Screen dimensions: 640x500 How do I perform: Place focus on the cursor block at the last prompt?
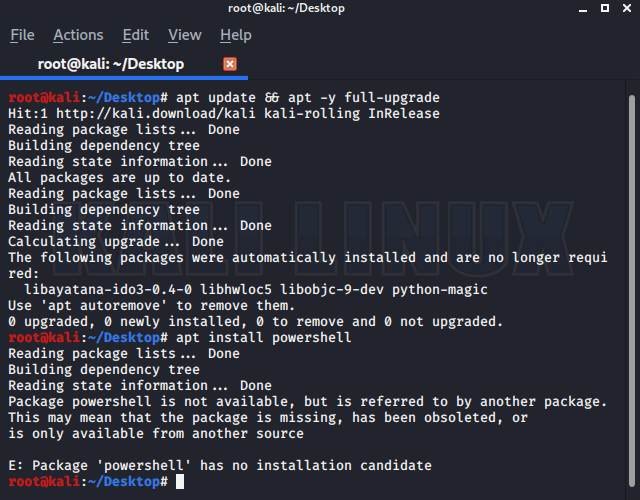click(x=180, y=482)
